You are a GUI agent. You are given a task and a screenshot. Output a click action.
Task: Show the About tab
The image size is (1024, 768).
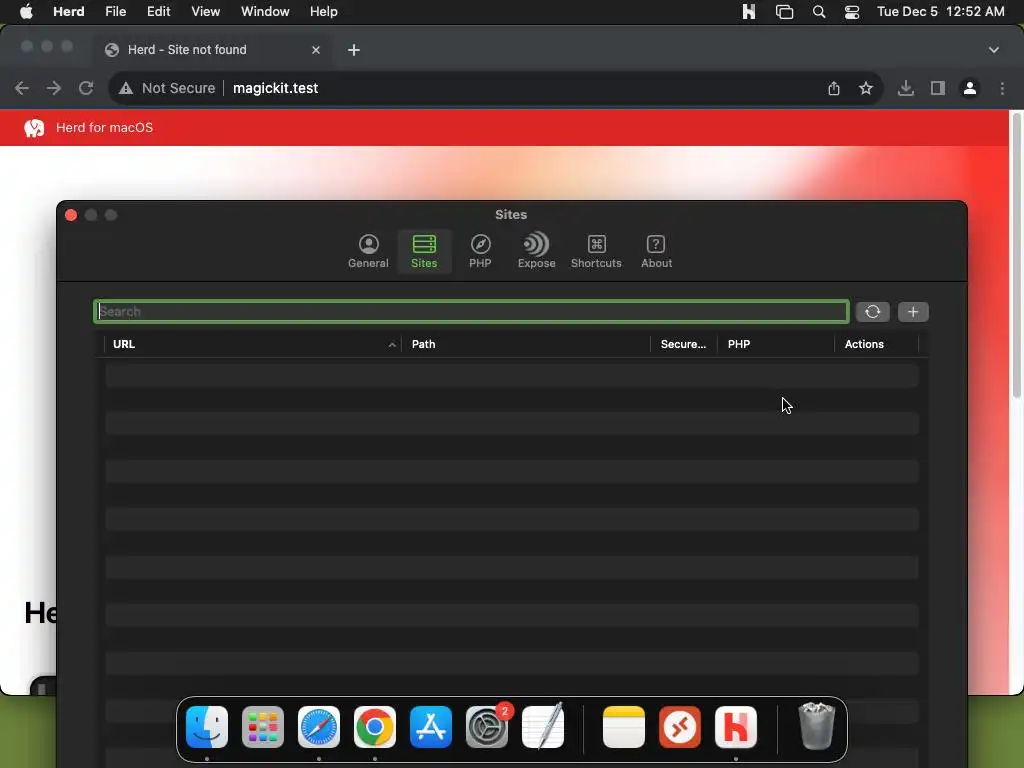656,251
